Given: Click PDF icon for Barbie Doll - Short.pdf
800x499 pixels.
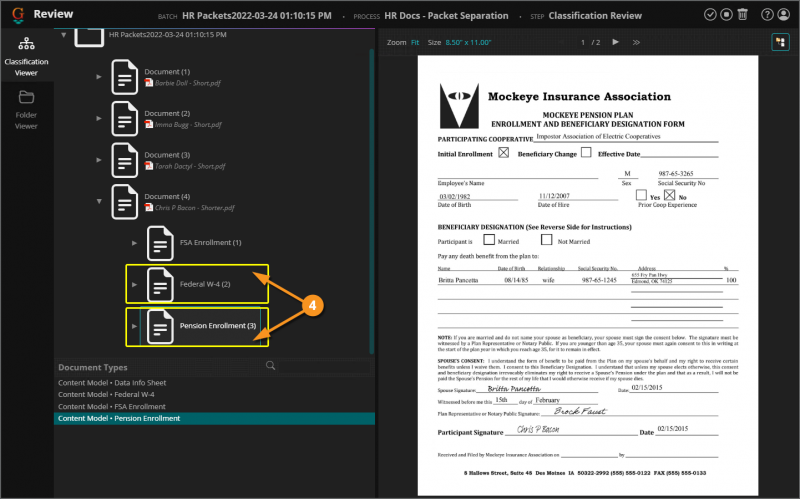Looking at the screenshot, I should tap(148, 83).
